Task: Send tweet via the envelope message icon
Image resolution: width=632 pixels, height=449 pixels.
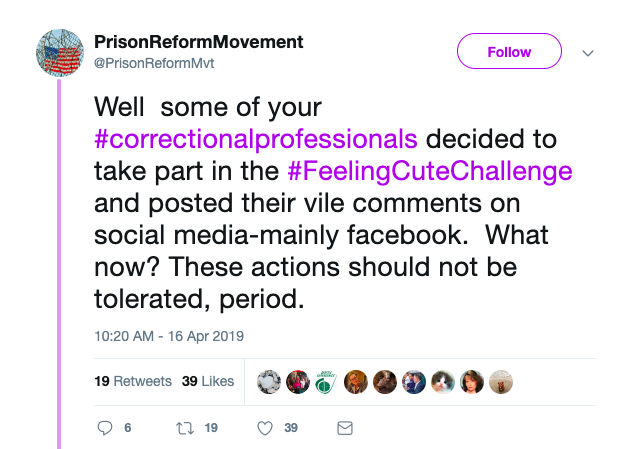Action: pyautogui.click(x=344, y=427)
